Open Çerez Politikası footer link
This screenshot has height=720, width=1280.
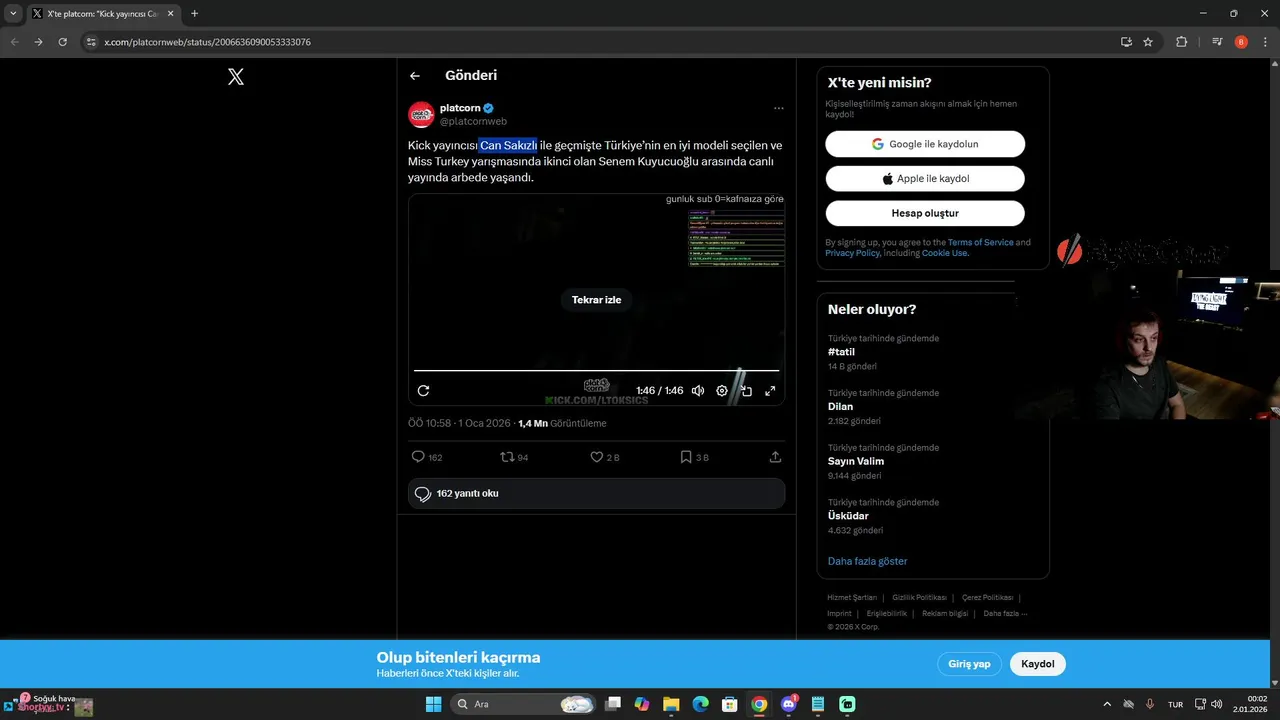click(987, 597)
